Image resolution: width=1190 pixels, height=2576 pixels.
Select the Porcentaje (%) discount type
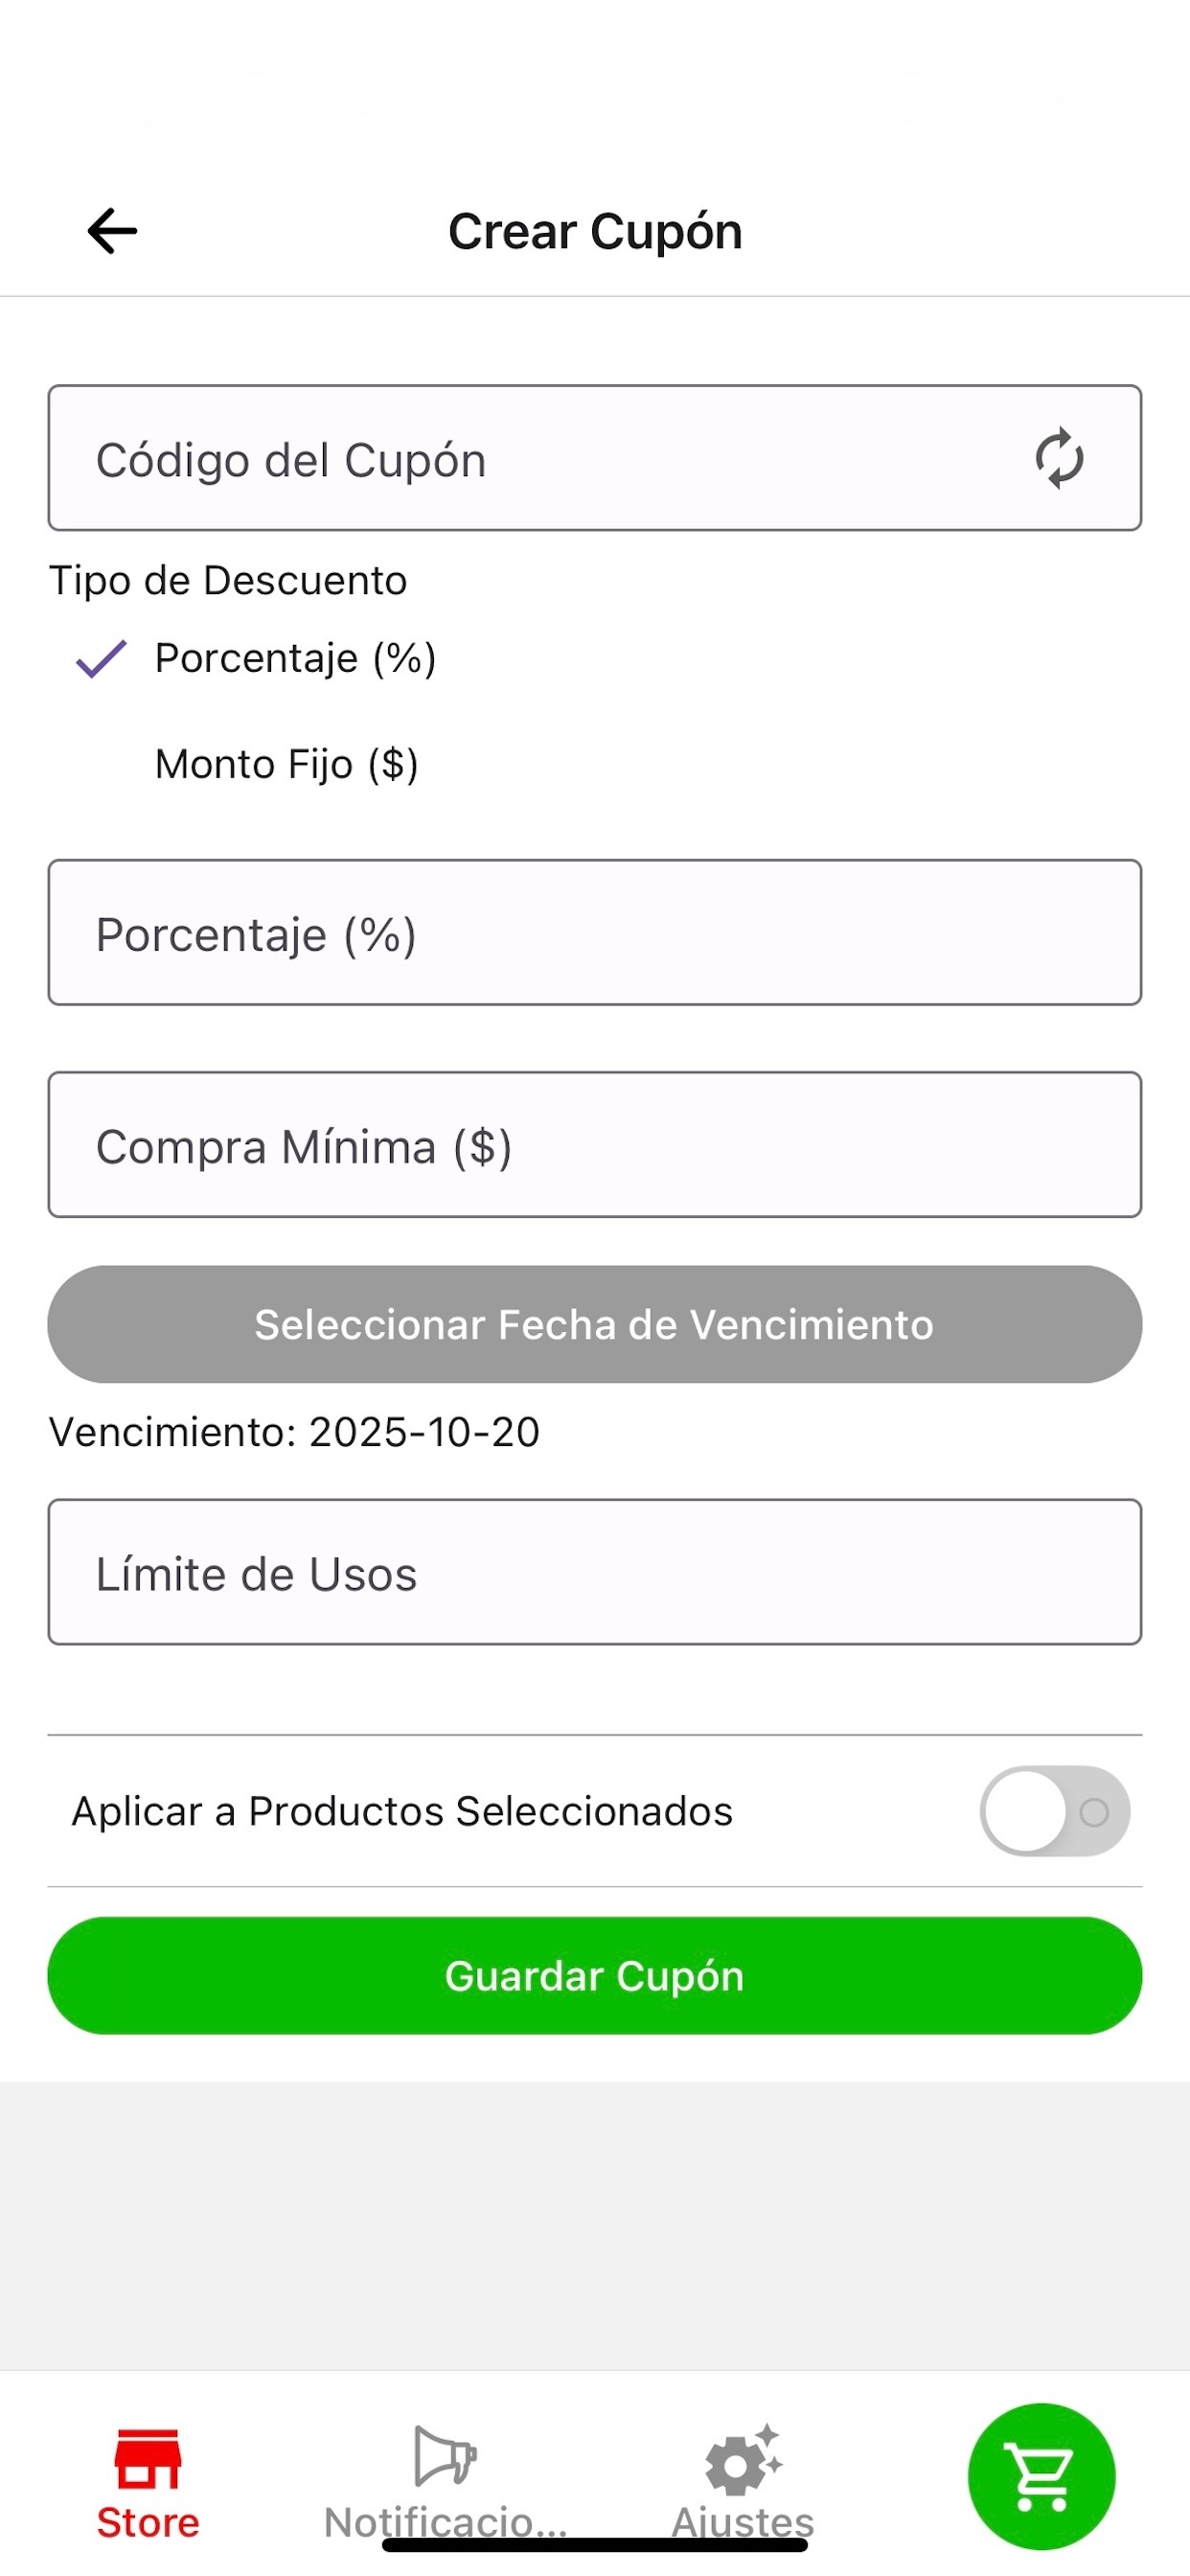tap(296, 659)
